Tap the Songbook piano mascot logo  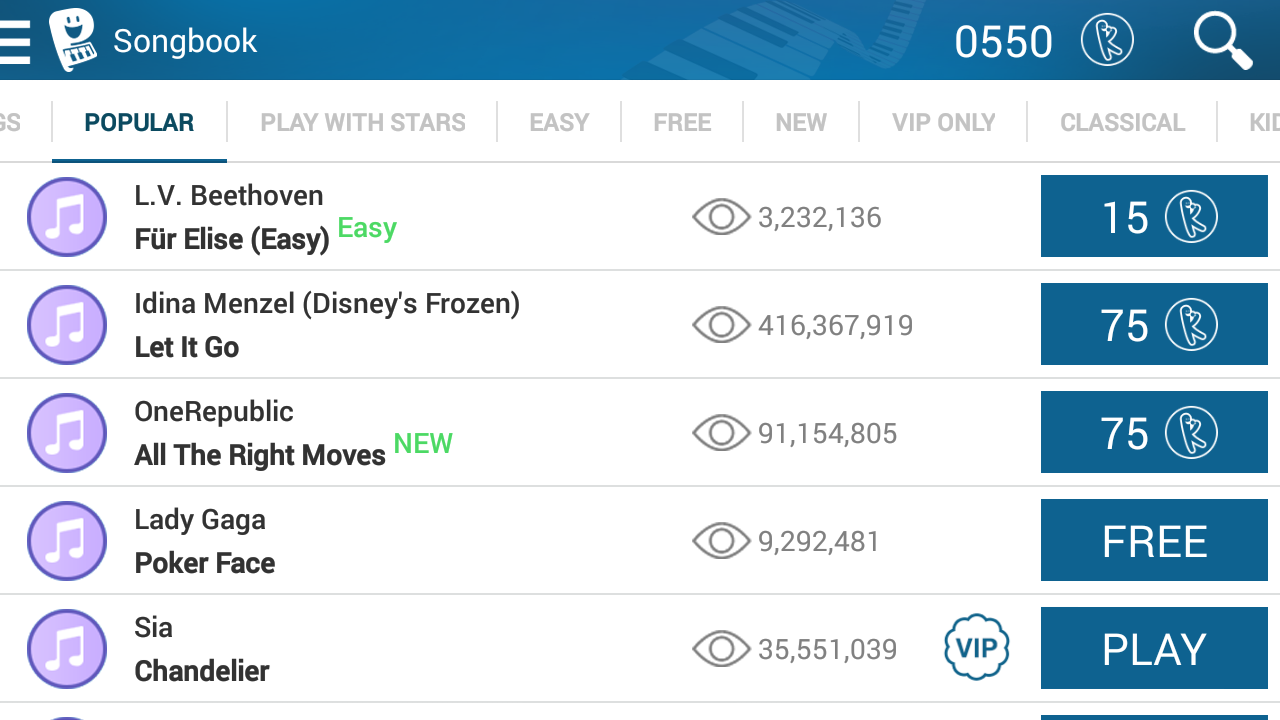pyautogui.click(x=72, y=40)
